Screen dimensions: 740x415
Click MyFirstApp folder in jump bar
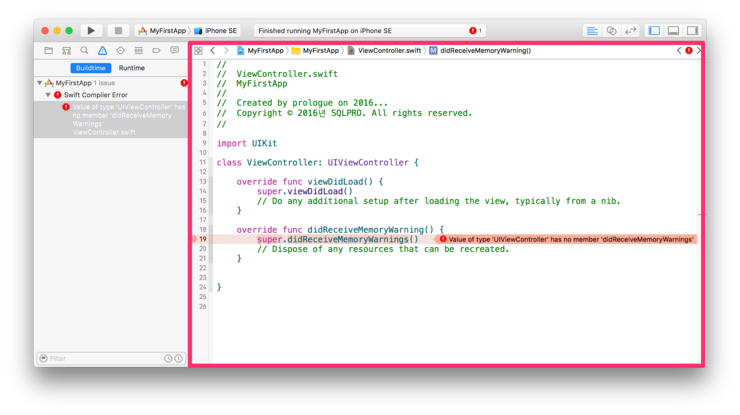point(315,51)
